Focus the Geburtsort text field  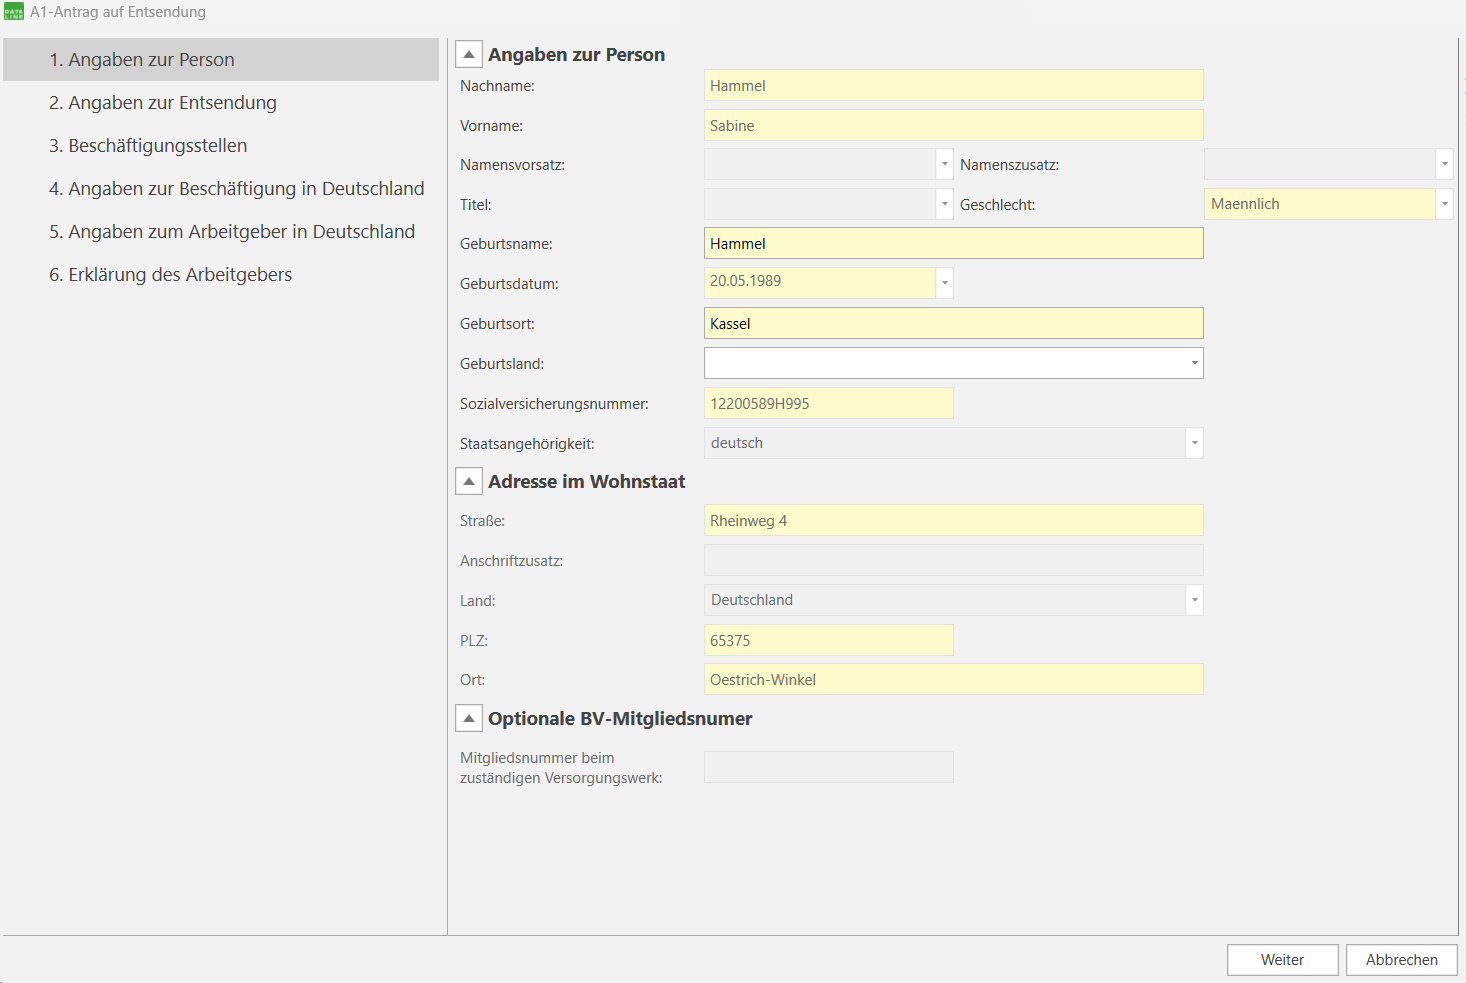click(x=953, y=324)
